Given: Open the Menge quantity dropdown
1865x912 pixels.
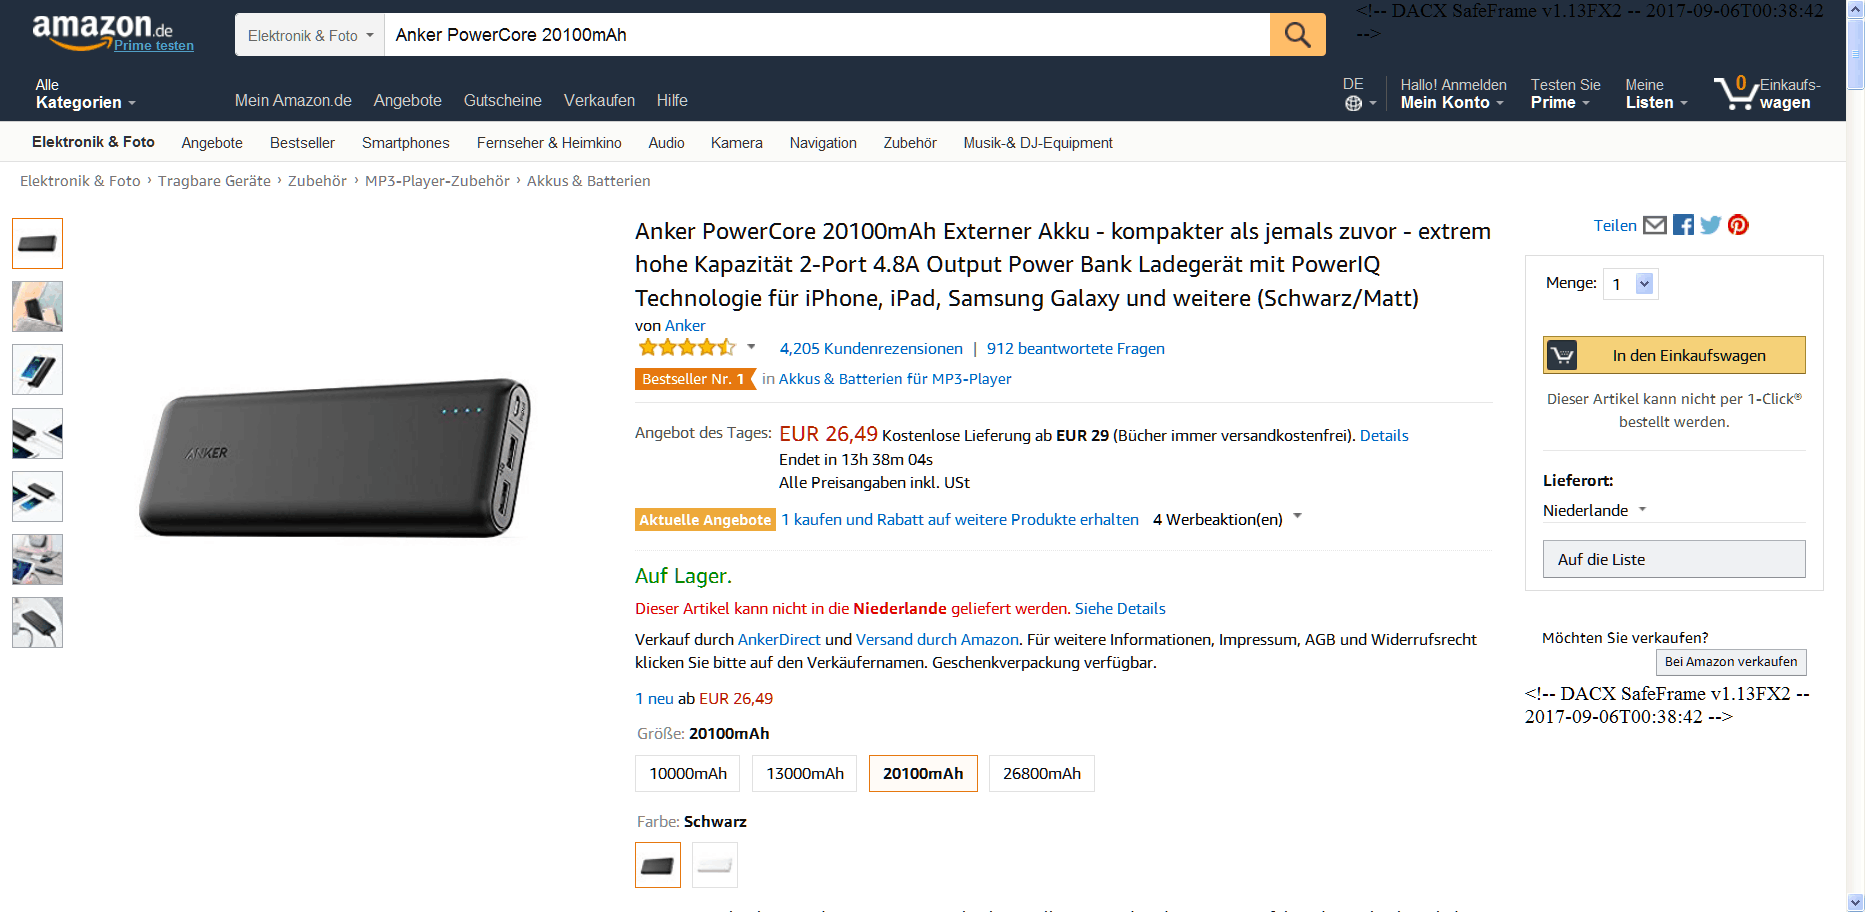Looking at the screenshot, I should click(1630, 284).
